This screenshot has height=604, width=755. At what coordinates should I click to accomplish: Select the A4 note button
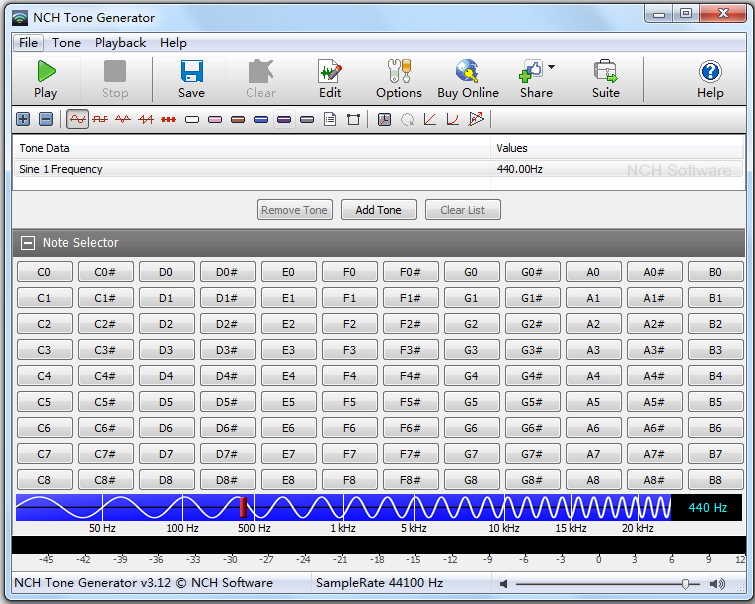(593, 376)
